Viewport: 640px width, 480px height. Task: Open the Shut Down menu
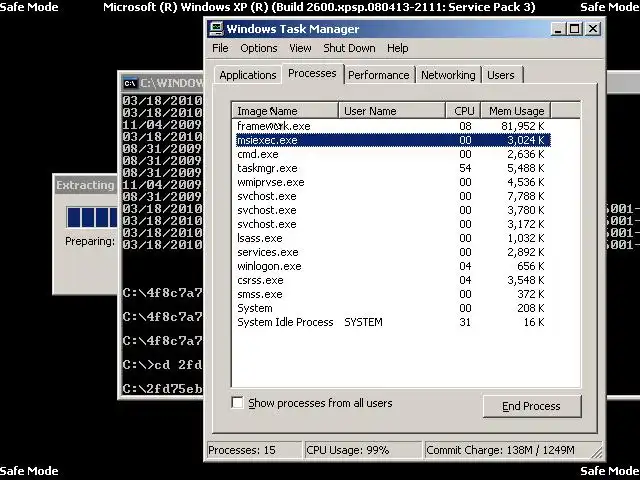click(x=349, y=48)
